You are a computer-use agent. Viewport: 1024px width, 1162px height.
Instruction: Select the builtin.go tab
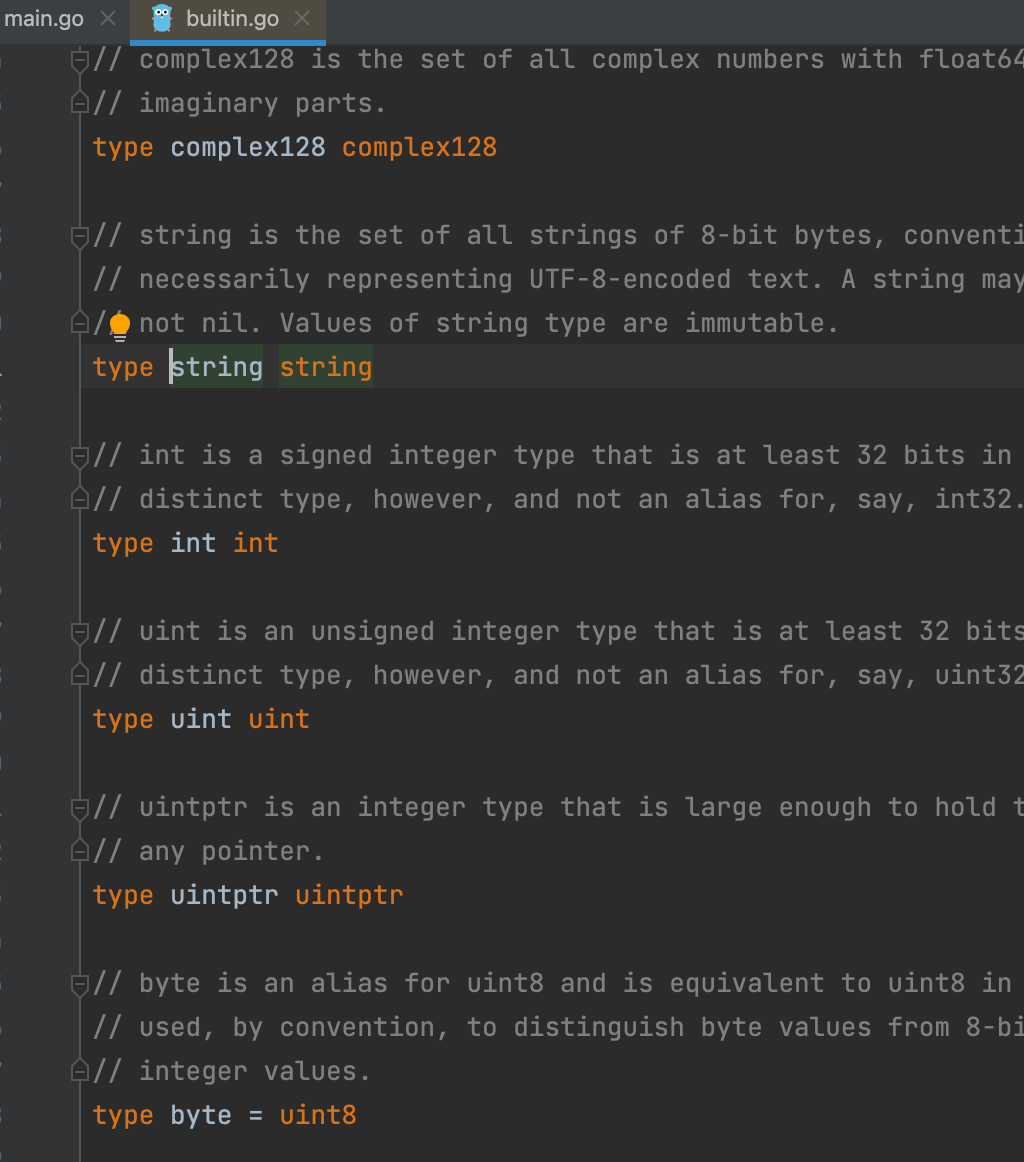point(234,19)
